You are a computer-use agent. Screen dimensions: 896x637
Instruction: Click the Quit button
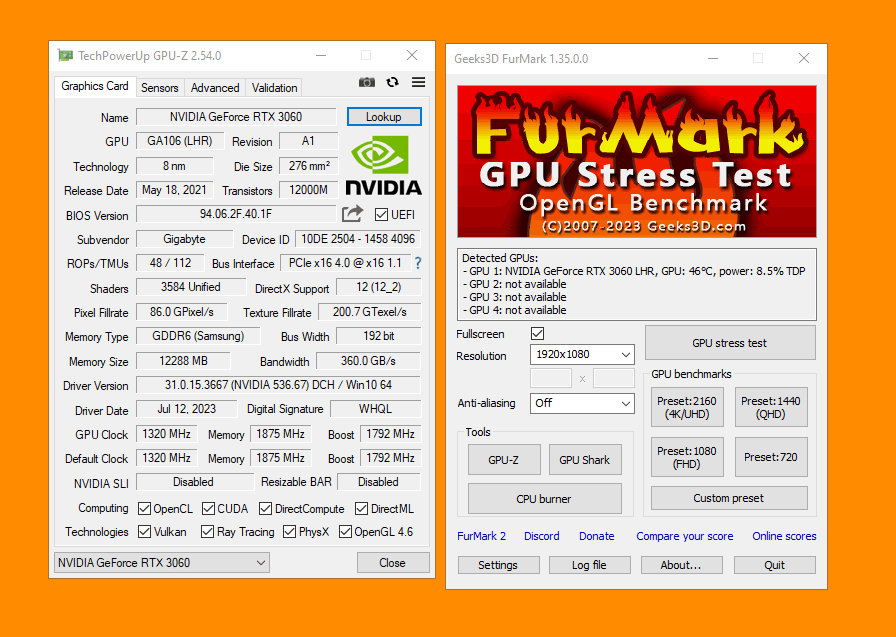(x=774, y=565)
